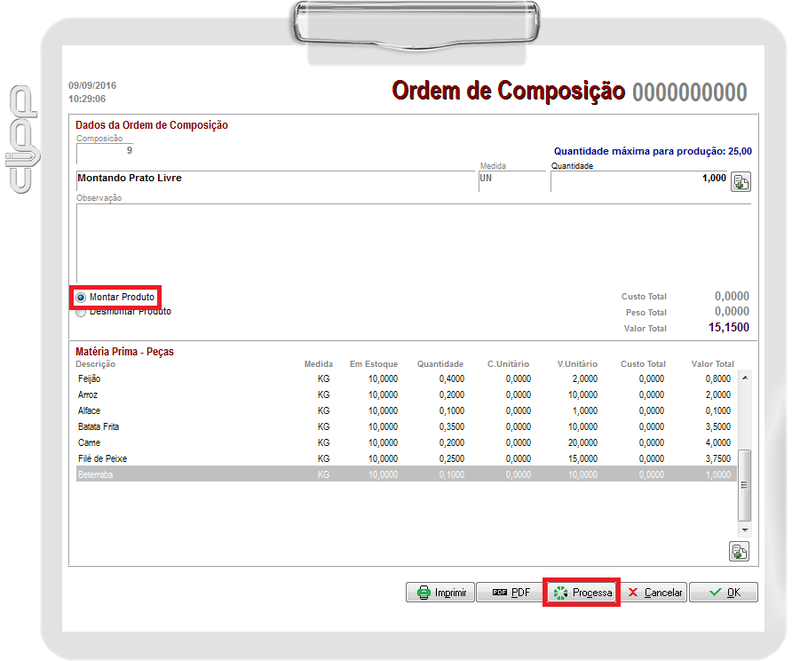
Task: Click the lookup icon beside Quantidade field
Action: [x=740, y=182]
